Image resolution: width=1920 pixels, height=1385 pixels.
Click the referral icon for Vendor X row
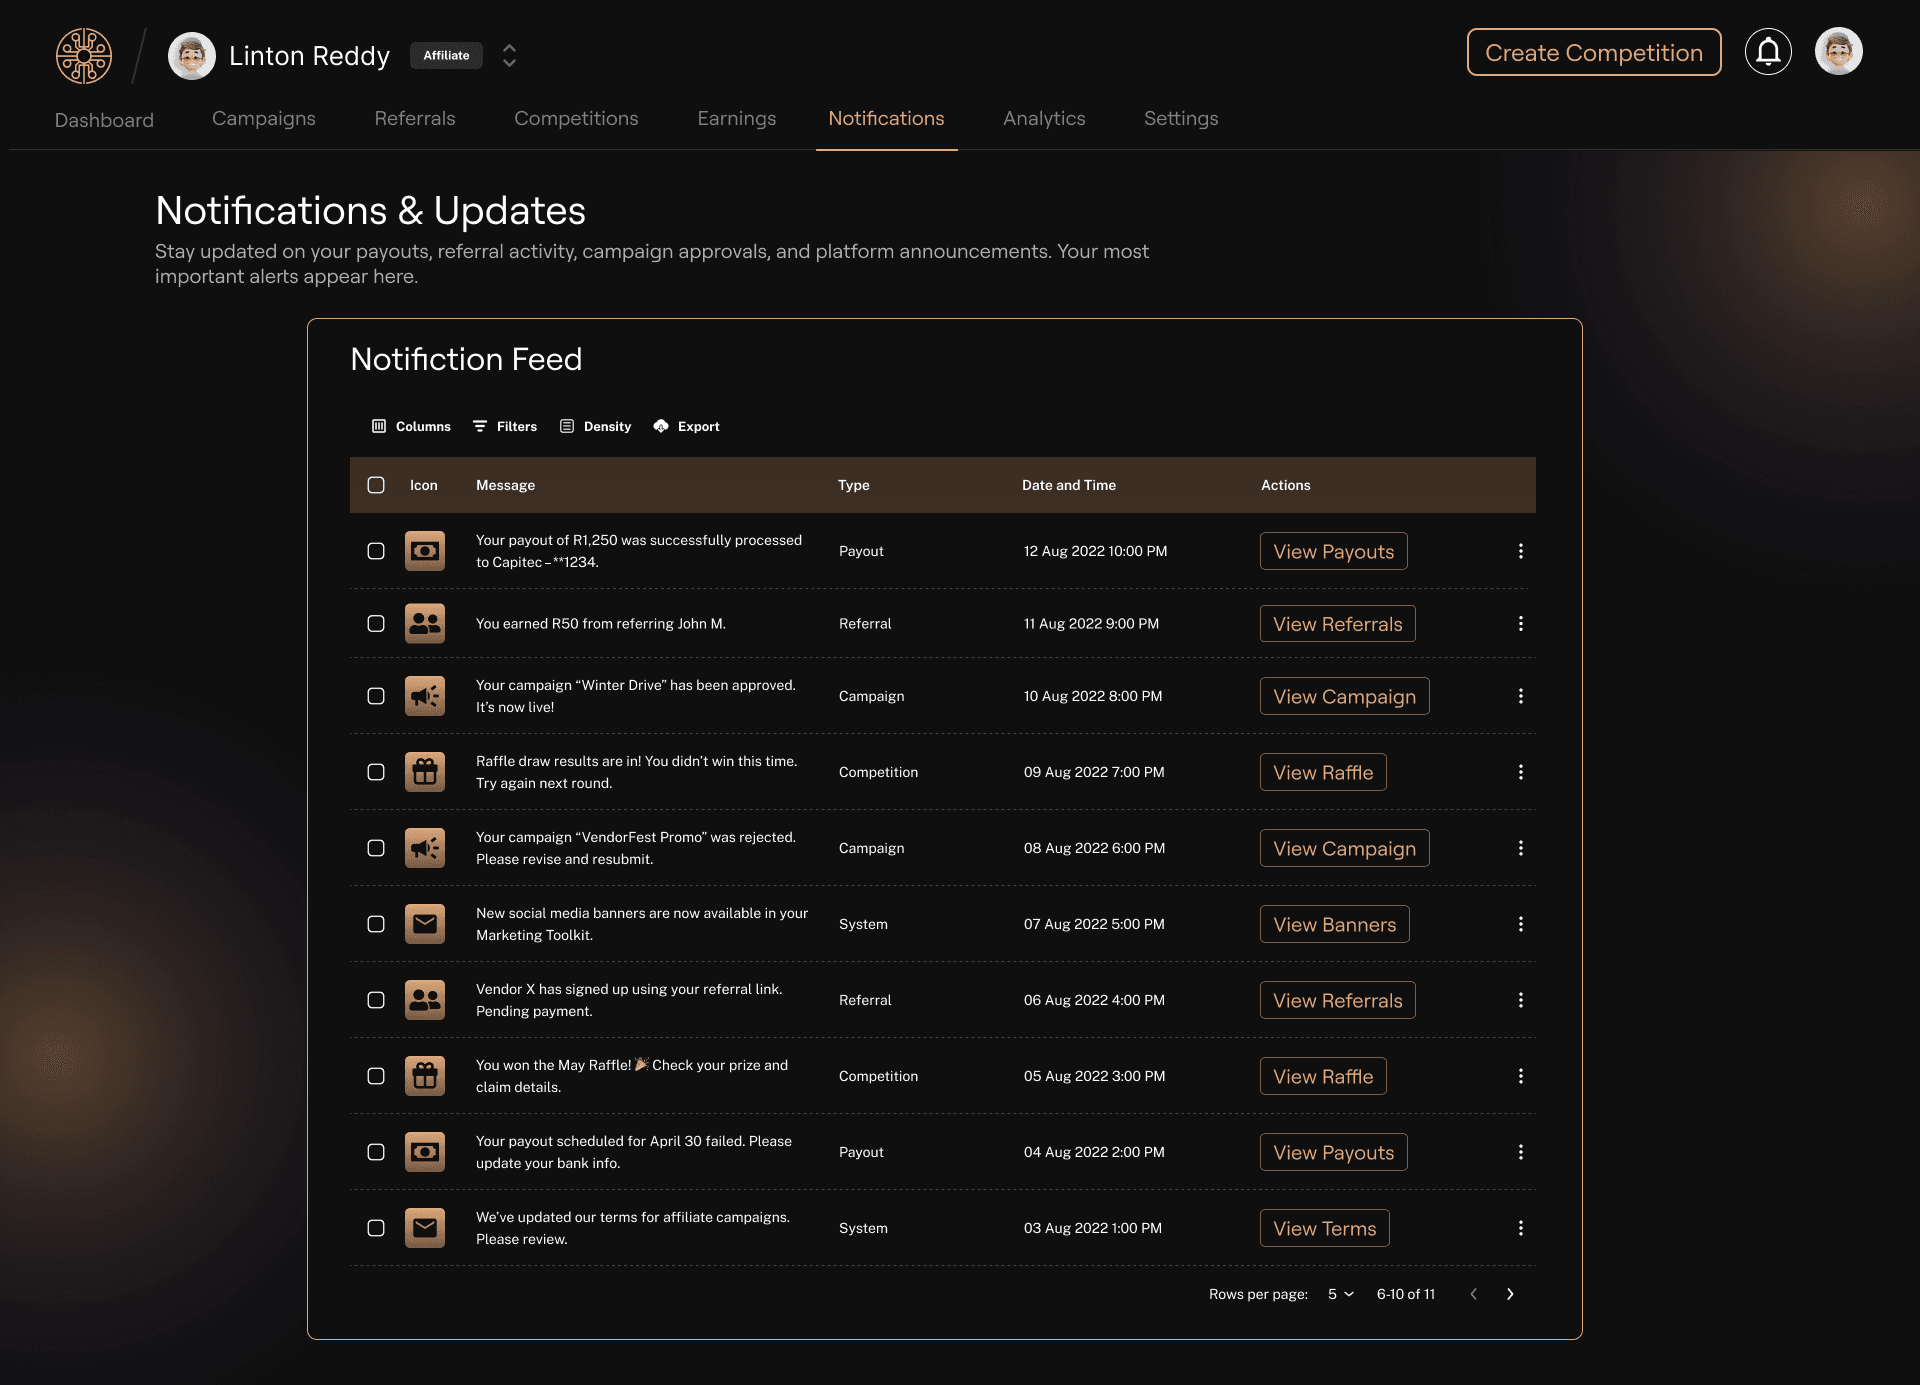point(425,1000)
